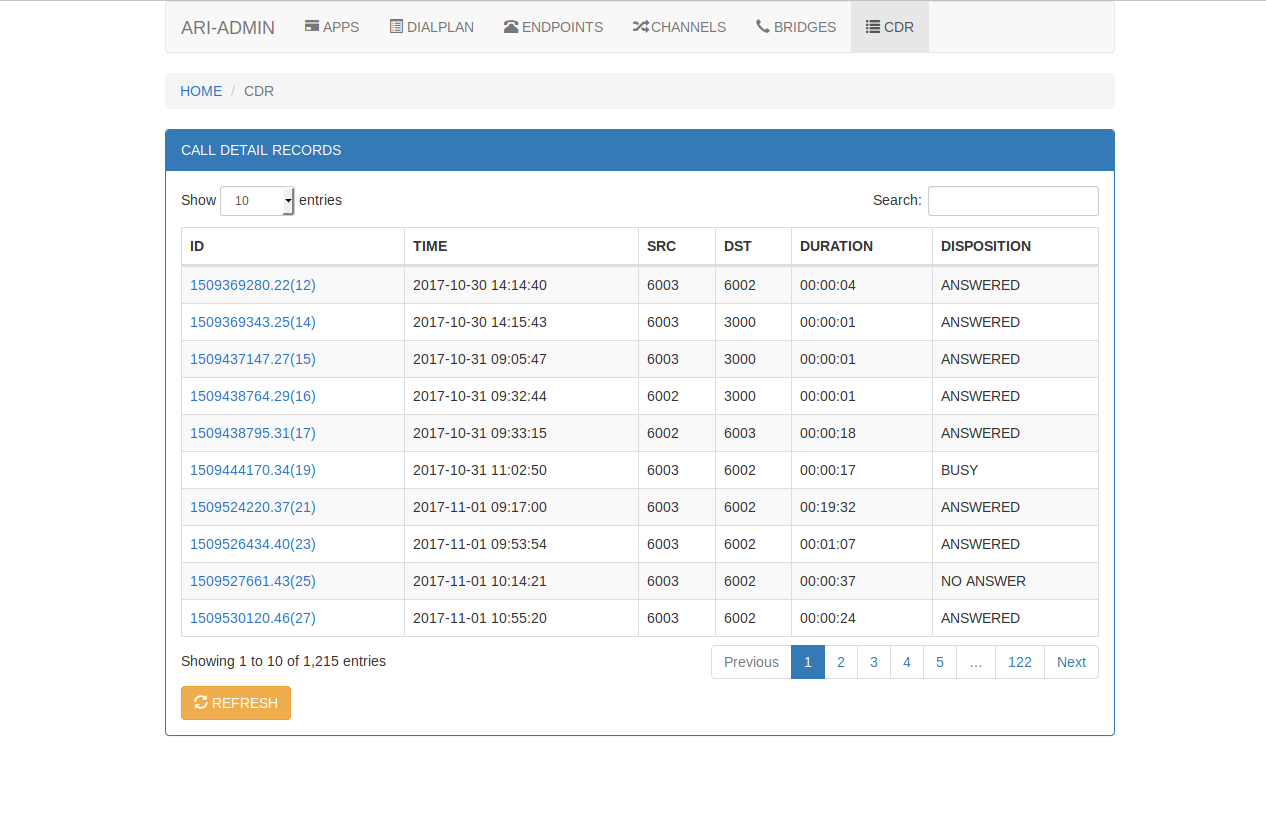Viewport: 1266px width, 823px height.
Task: Sort table by TIME column header
Action: click(x=521, y=246)
